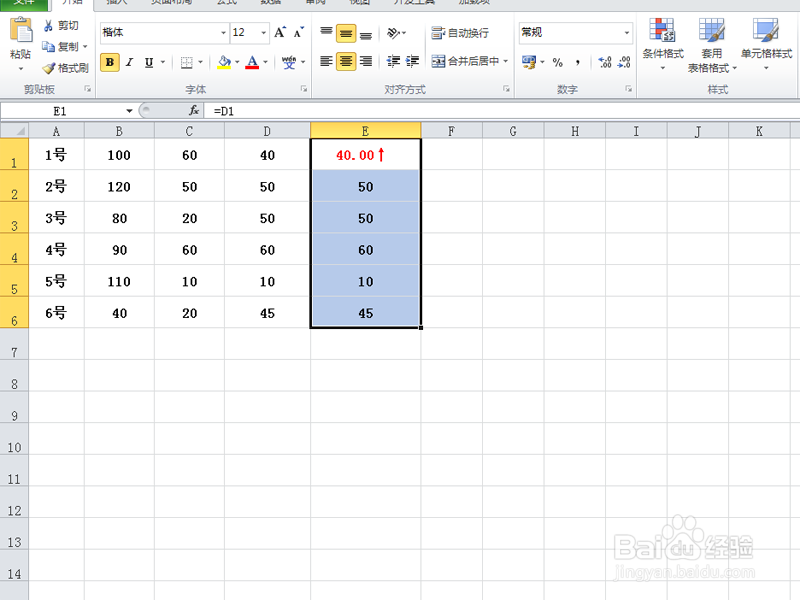
Task: Open number group dialog launcher
Action: [629, 89]
